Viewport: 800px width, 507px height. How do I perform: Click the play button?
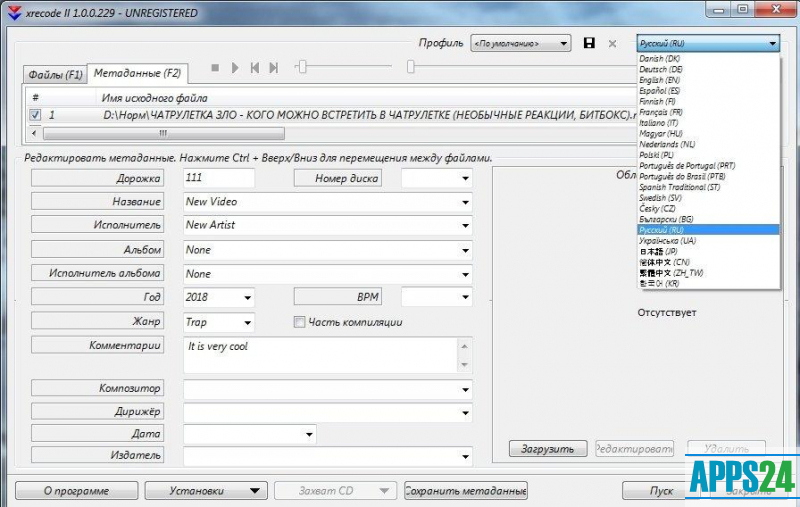click(235, 67)
